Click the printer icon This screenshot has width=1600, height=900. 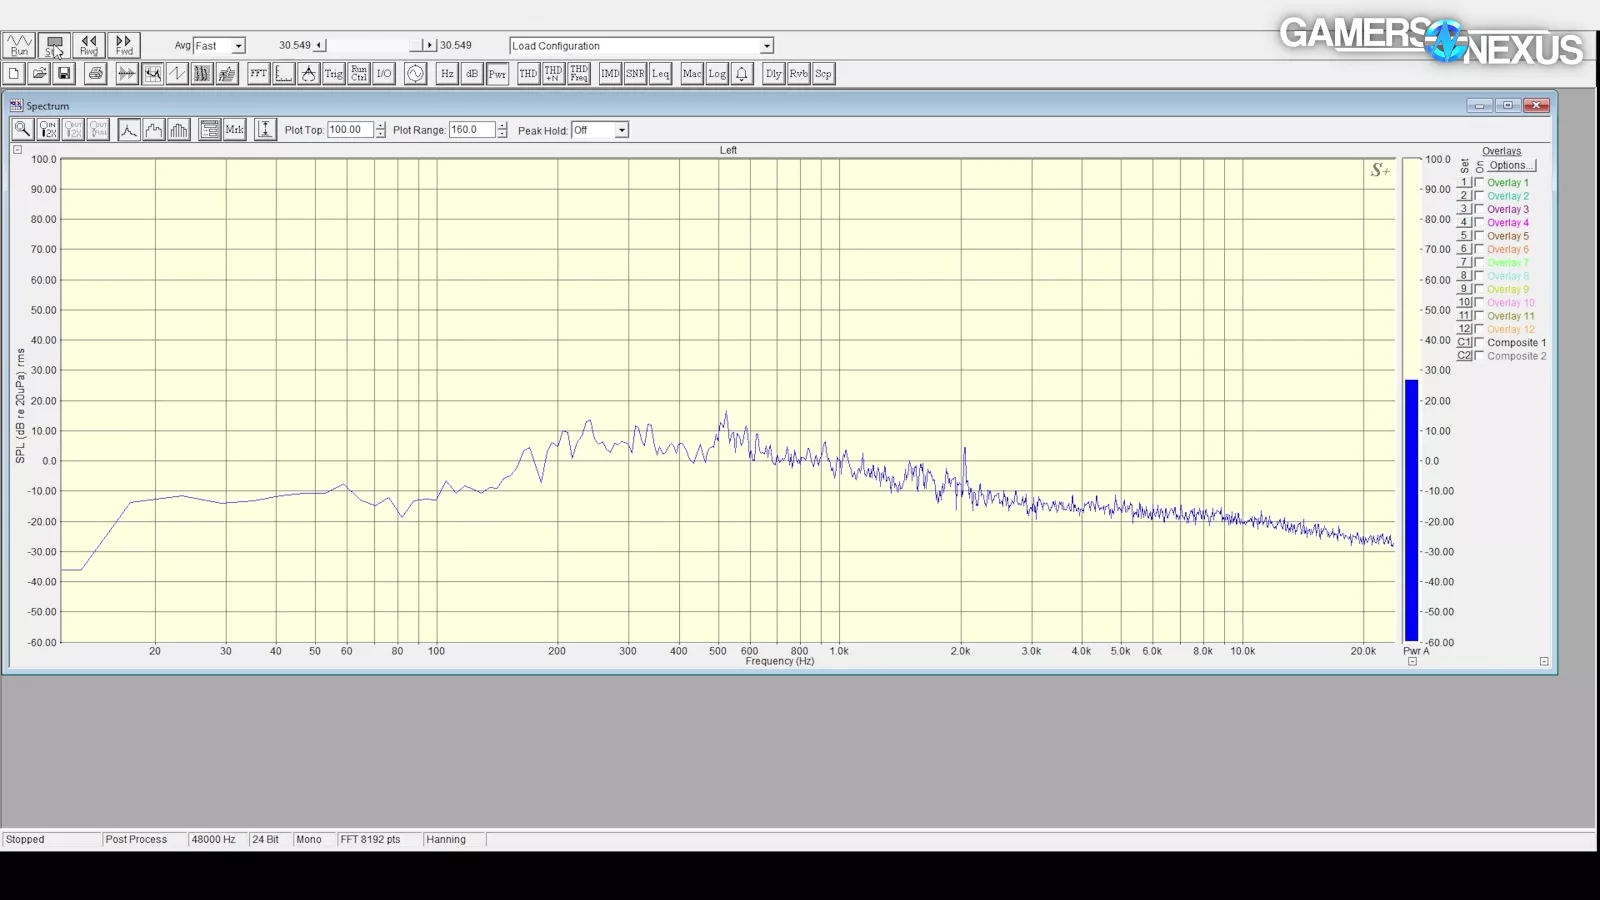pyautogui.click(x=95, y=74)
